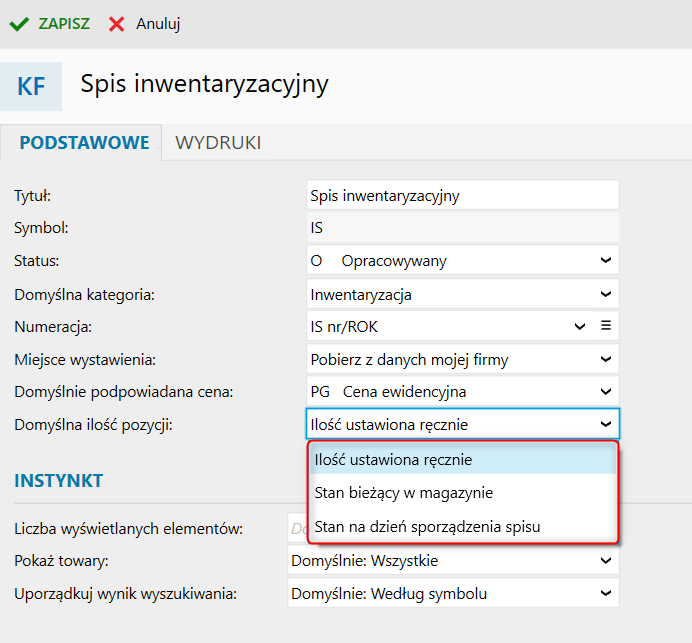
Task: Open the Pokaż towary dropdown
Action: [452, 561]
